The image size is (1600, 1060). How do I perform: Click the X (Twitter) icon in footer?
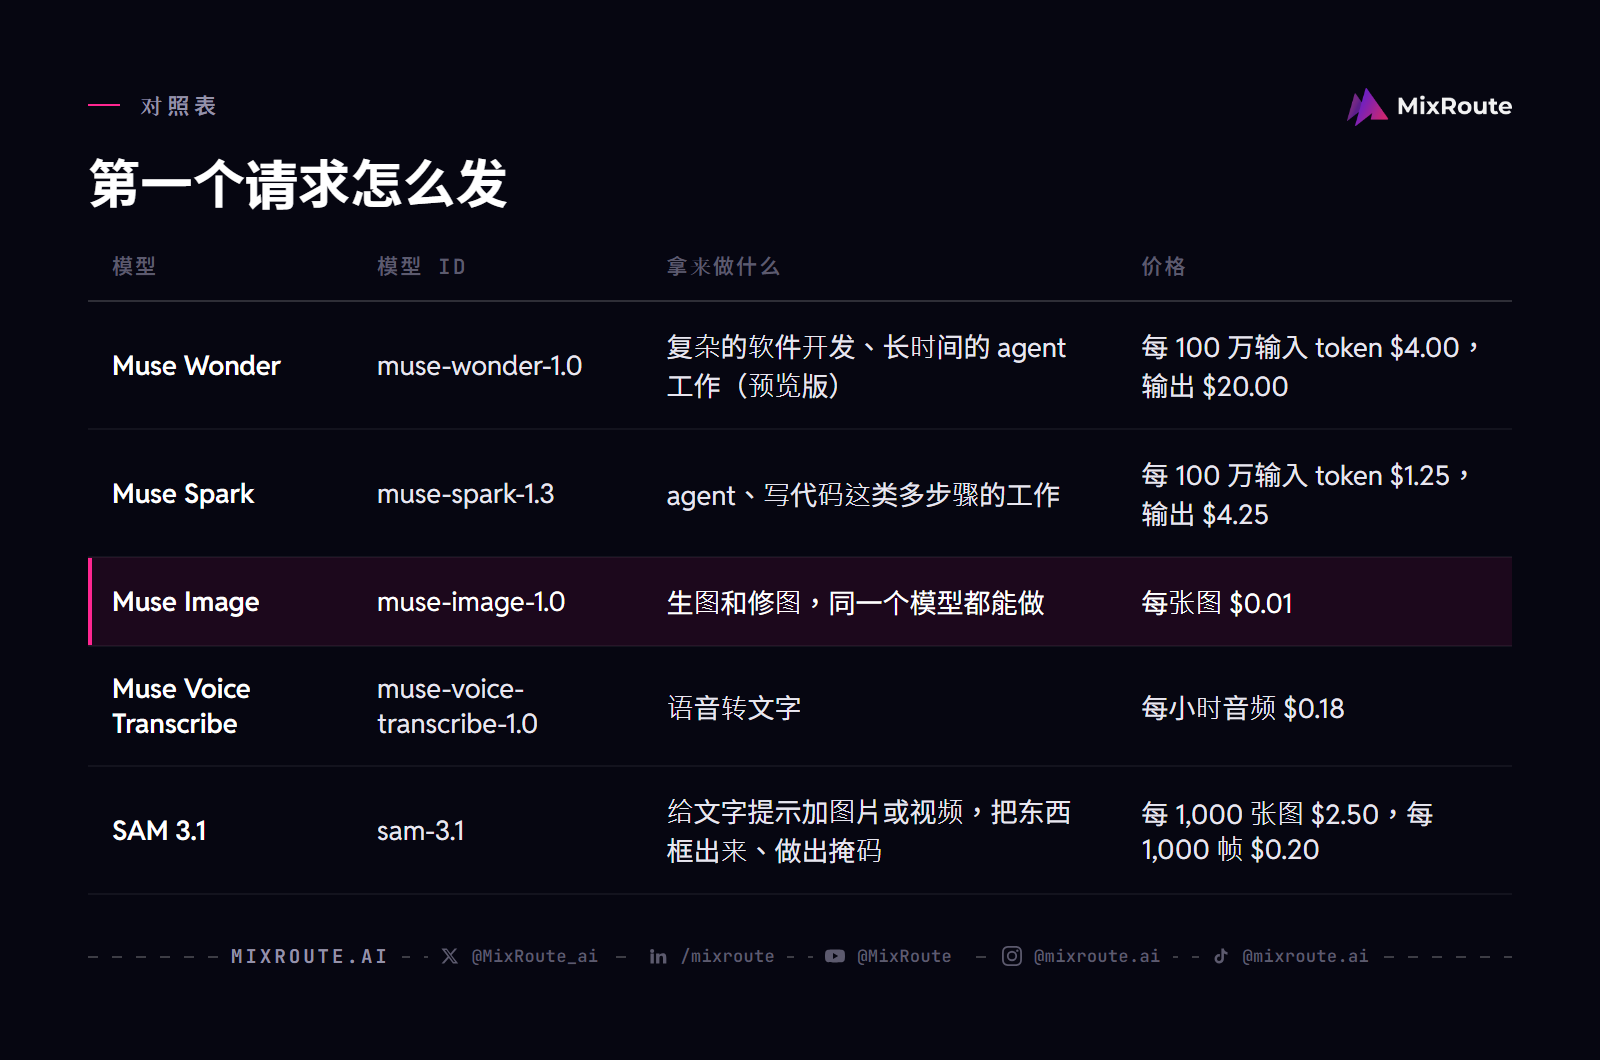(x=450, y=956)
